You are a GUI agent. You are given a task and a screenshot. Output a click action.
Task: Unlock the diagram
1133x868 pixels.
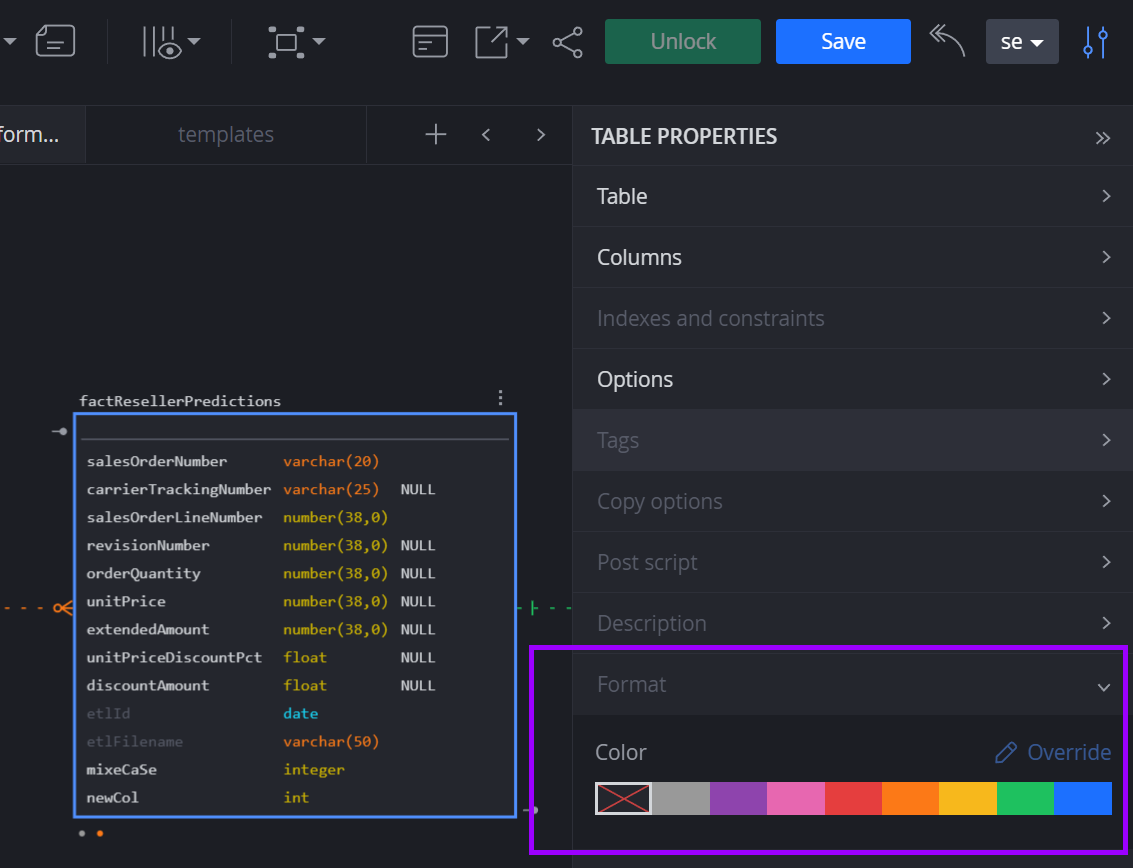click(683, 41)
